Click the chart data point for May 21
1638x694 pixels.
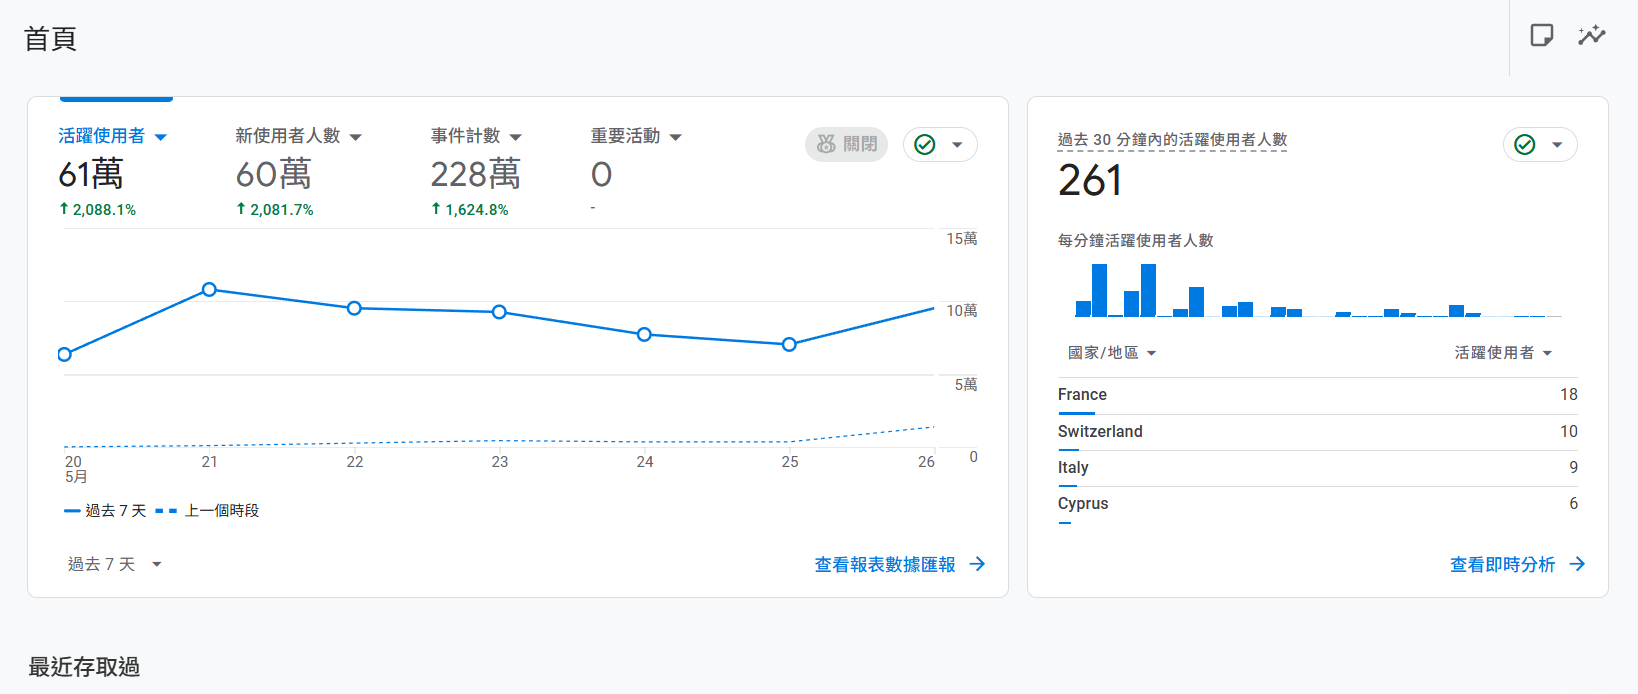click(209, 290)
